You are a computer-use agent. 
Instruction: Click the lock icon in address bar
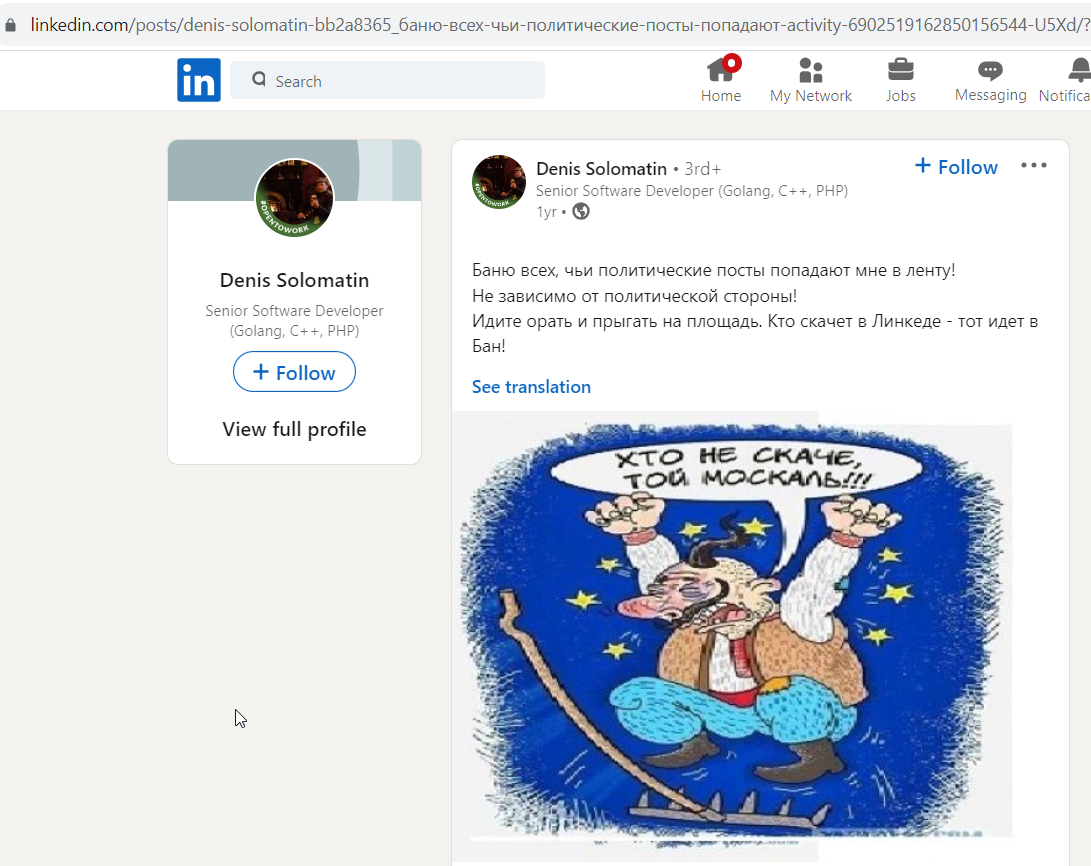10,25
